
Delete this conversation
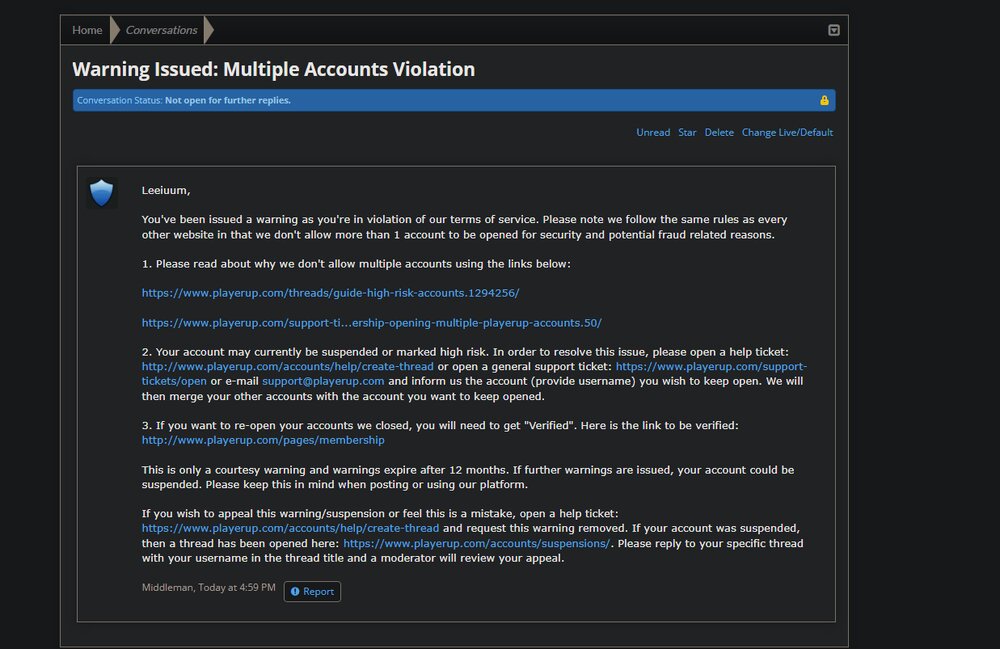[719, 133]
